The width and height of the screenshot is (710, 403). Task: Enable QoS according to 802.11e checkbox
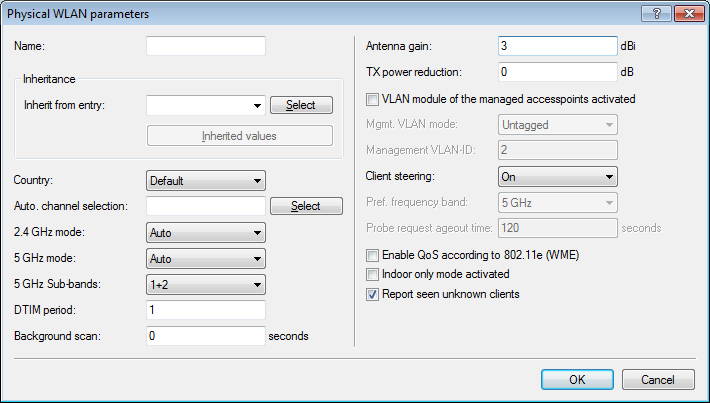(x=373, y=255)
